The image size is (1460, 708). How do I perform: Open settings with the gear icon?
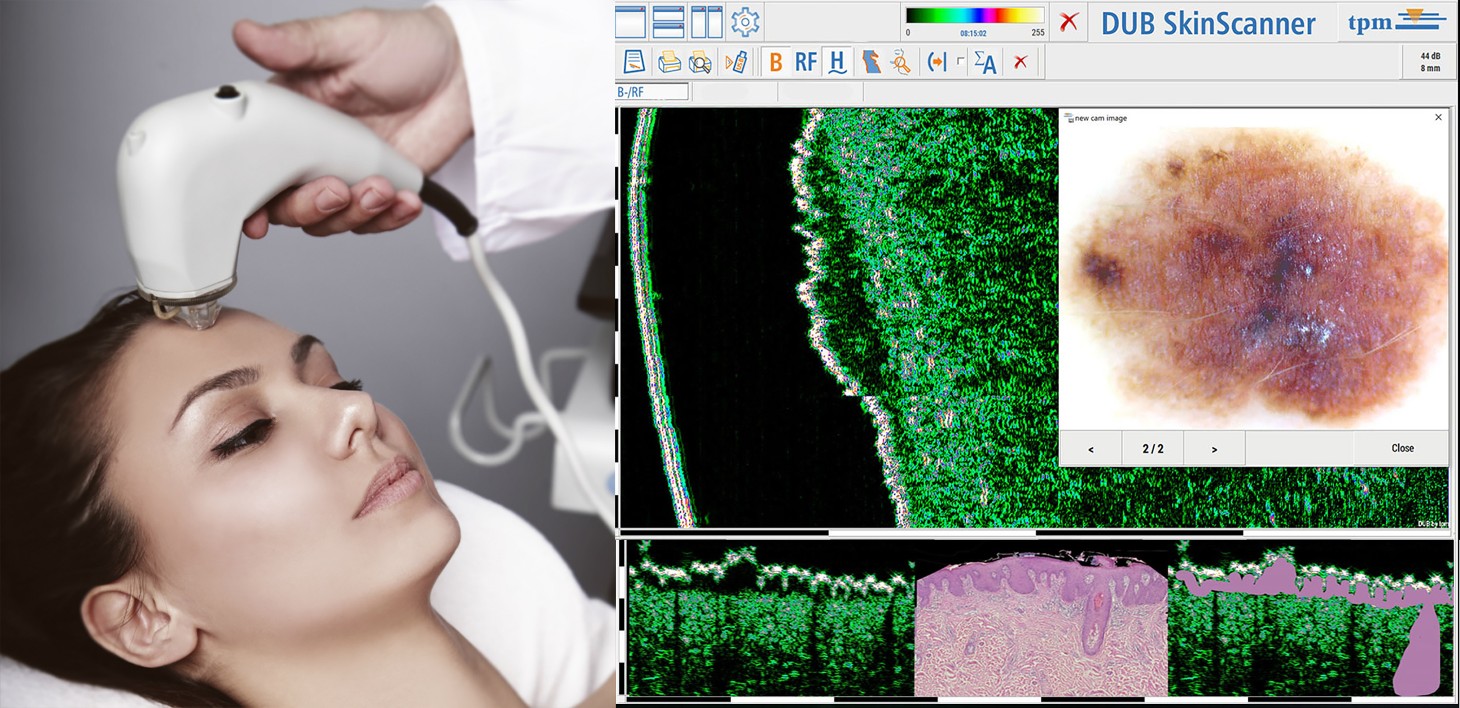[x=745, y=21]
